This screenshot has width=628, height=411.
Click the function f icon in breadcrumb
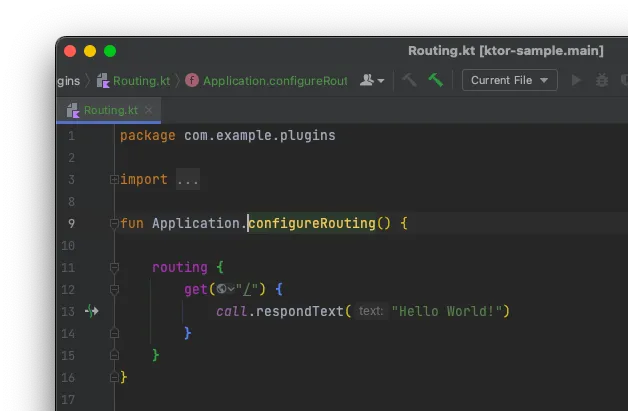point(192,81)
